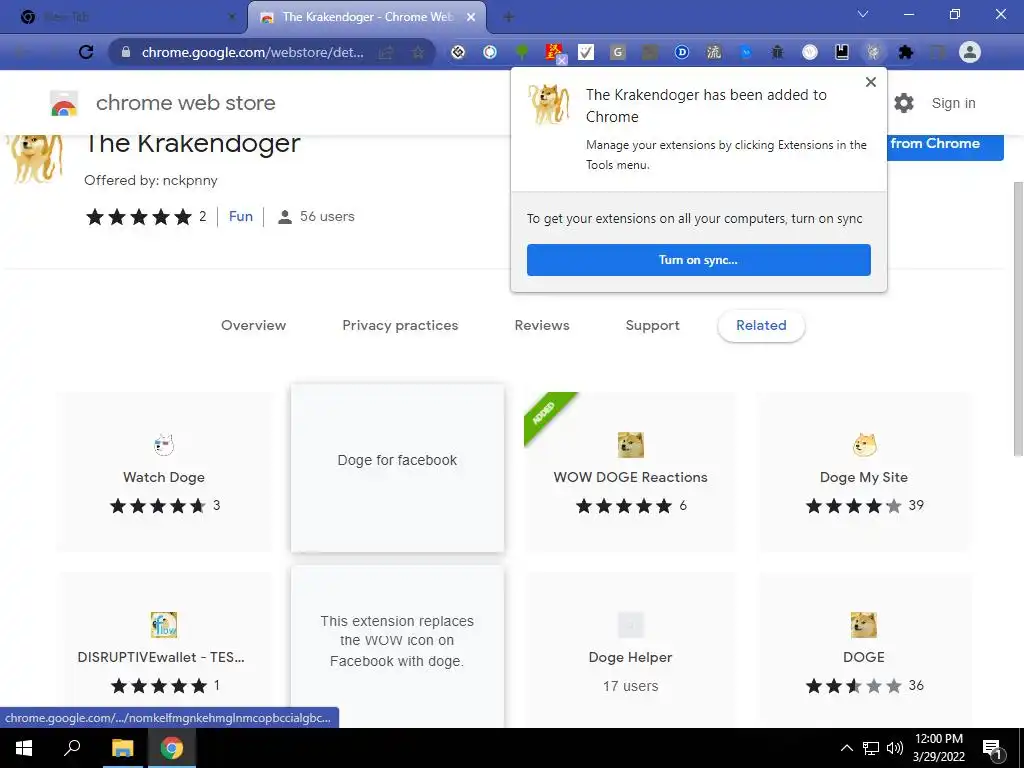Click the '17 users' text under Doge Helper
Screen dimensions: 1024x768
[x=631, y=686]
